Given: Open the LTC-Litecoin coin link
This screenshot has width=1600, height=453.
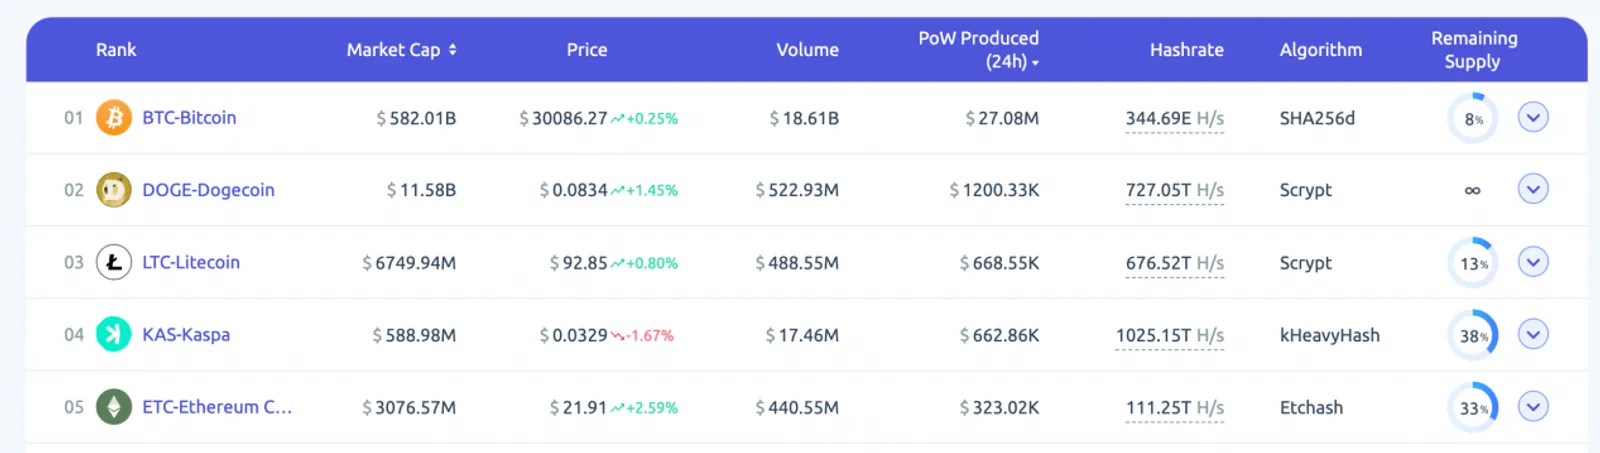Looking at the screenshot, I should 191,262.
